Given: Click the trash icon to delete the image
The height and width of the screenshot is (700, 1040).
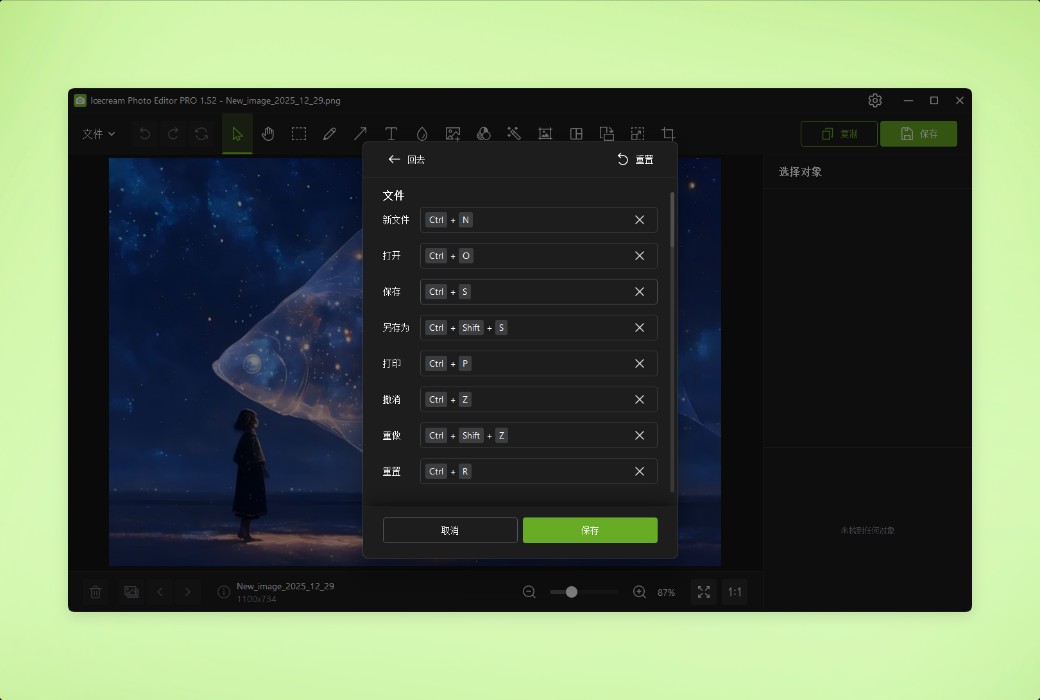Looking at the screenshot, I should coord(95,592).
